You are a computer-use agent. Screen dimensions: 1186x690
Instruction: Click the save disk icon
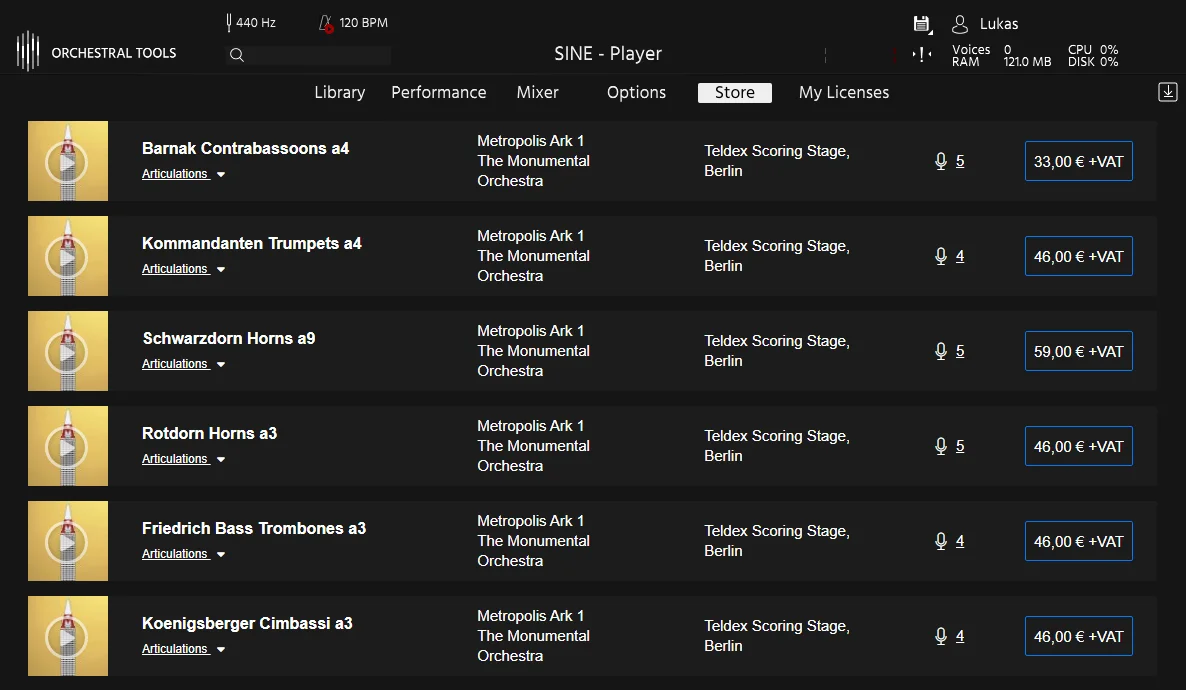(x=921, y=24)
